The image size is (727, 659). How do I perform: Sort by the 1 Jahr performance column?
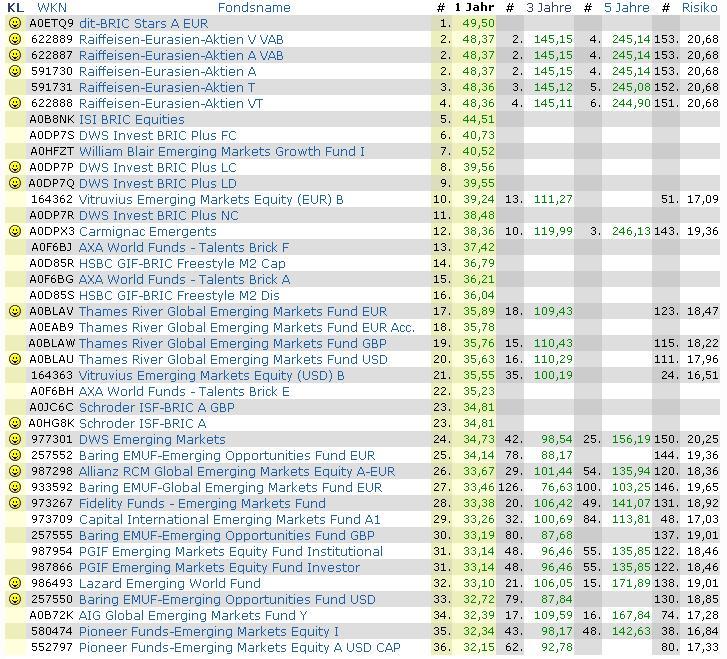pos(474,7)
